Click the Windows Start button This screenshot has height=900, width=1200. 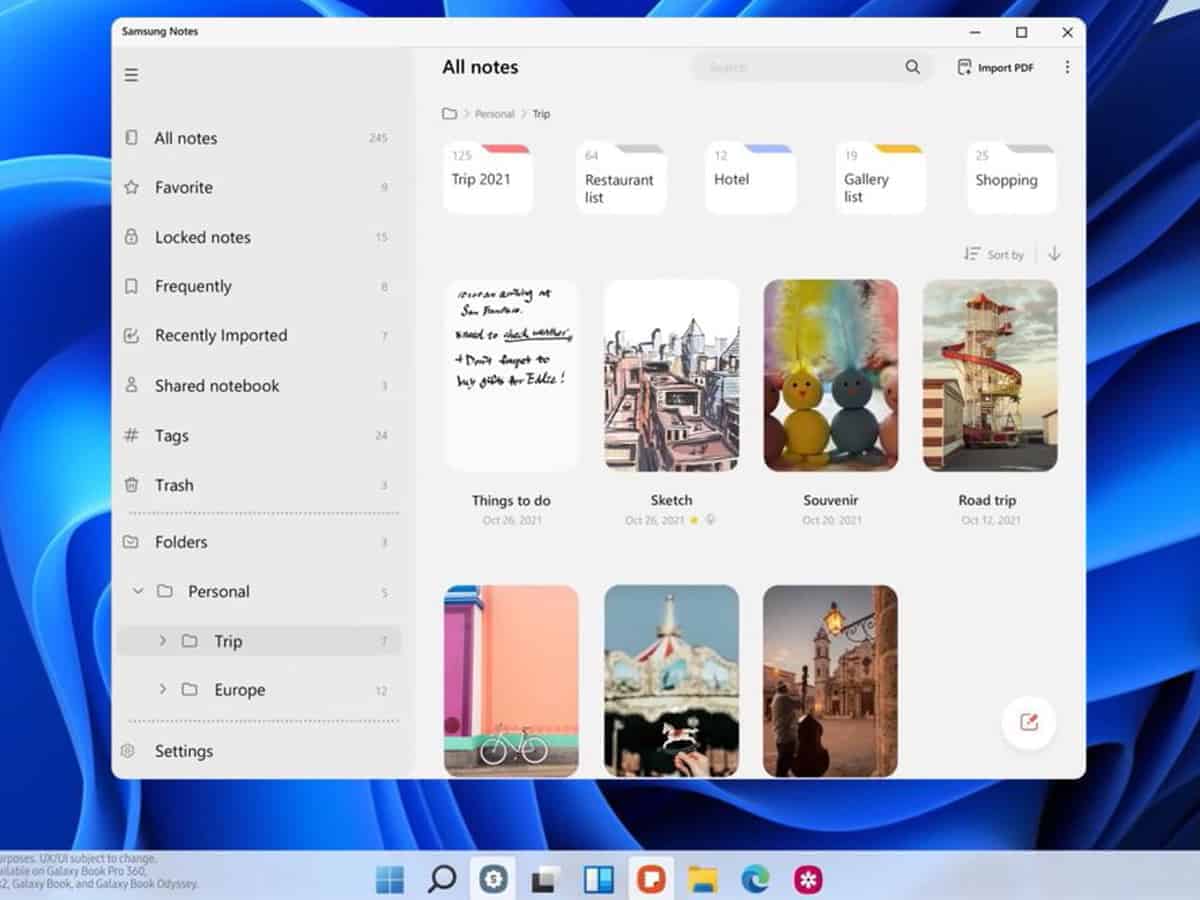click(x=389, y=879)
